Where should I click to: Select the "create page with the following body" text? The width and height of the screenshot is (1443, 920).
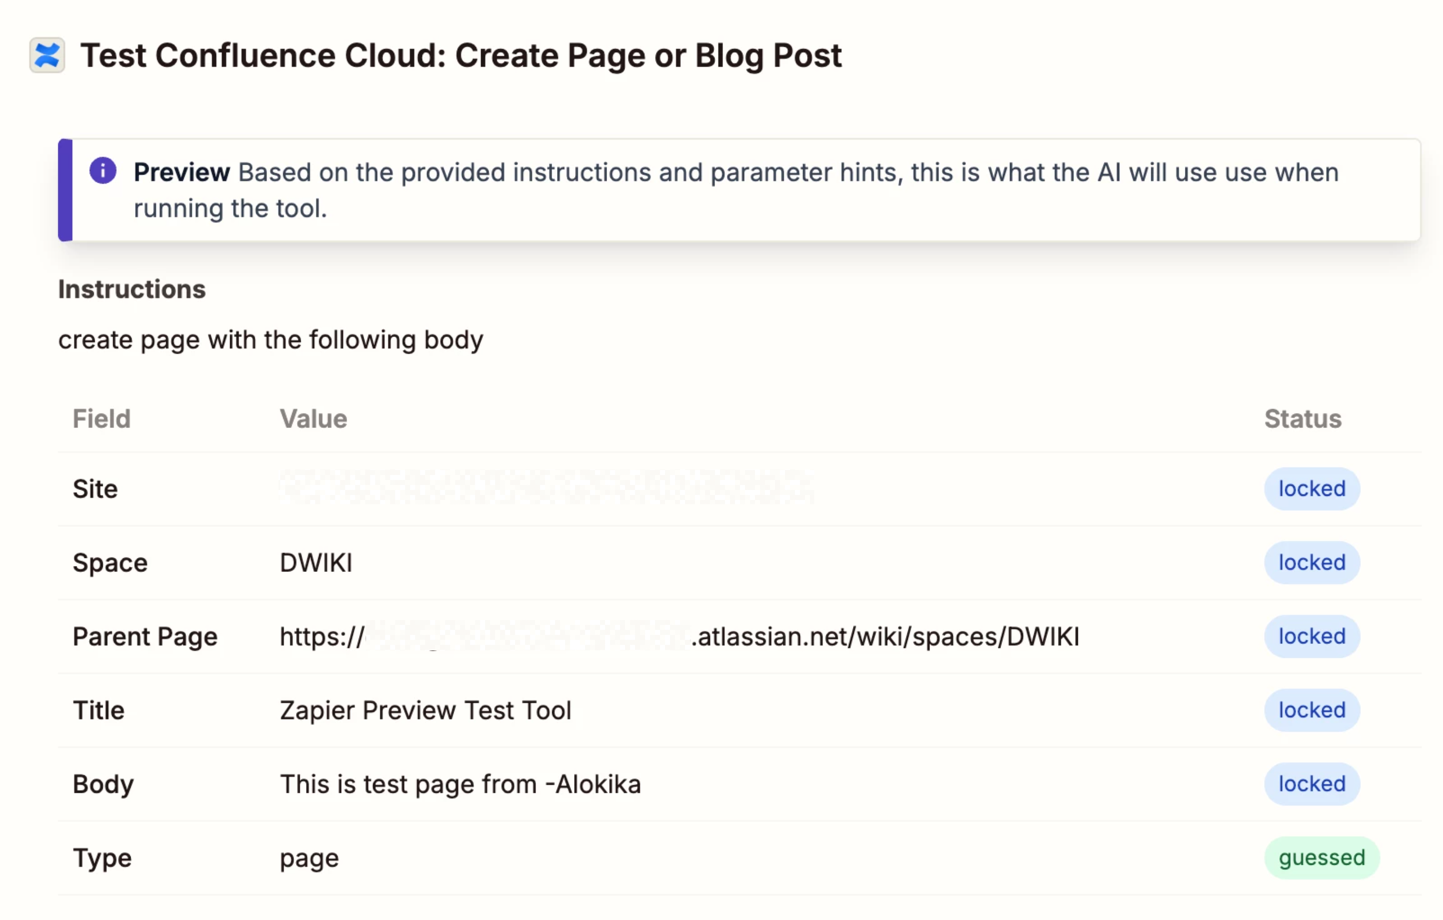(x=270, y=340)
